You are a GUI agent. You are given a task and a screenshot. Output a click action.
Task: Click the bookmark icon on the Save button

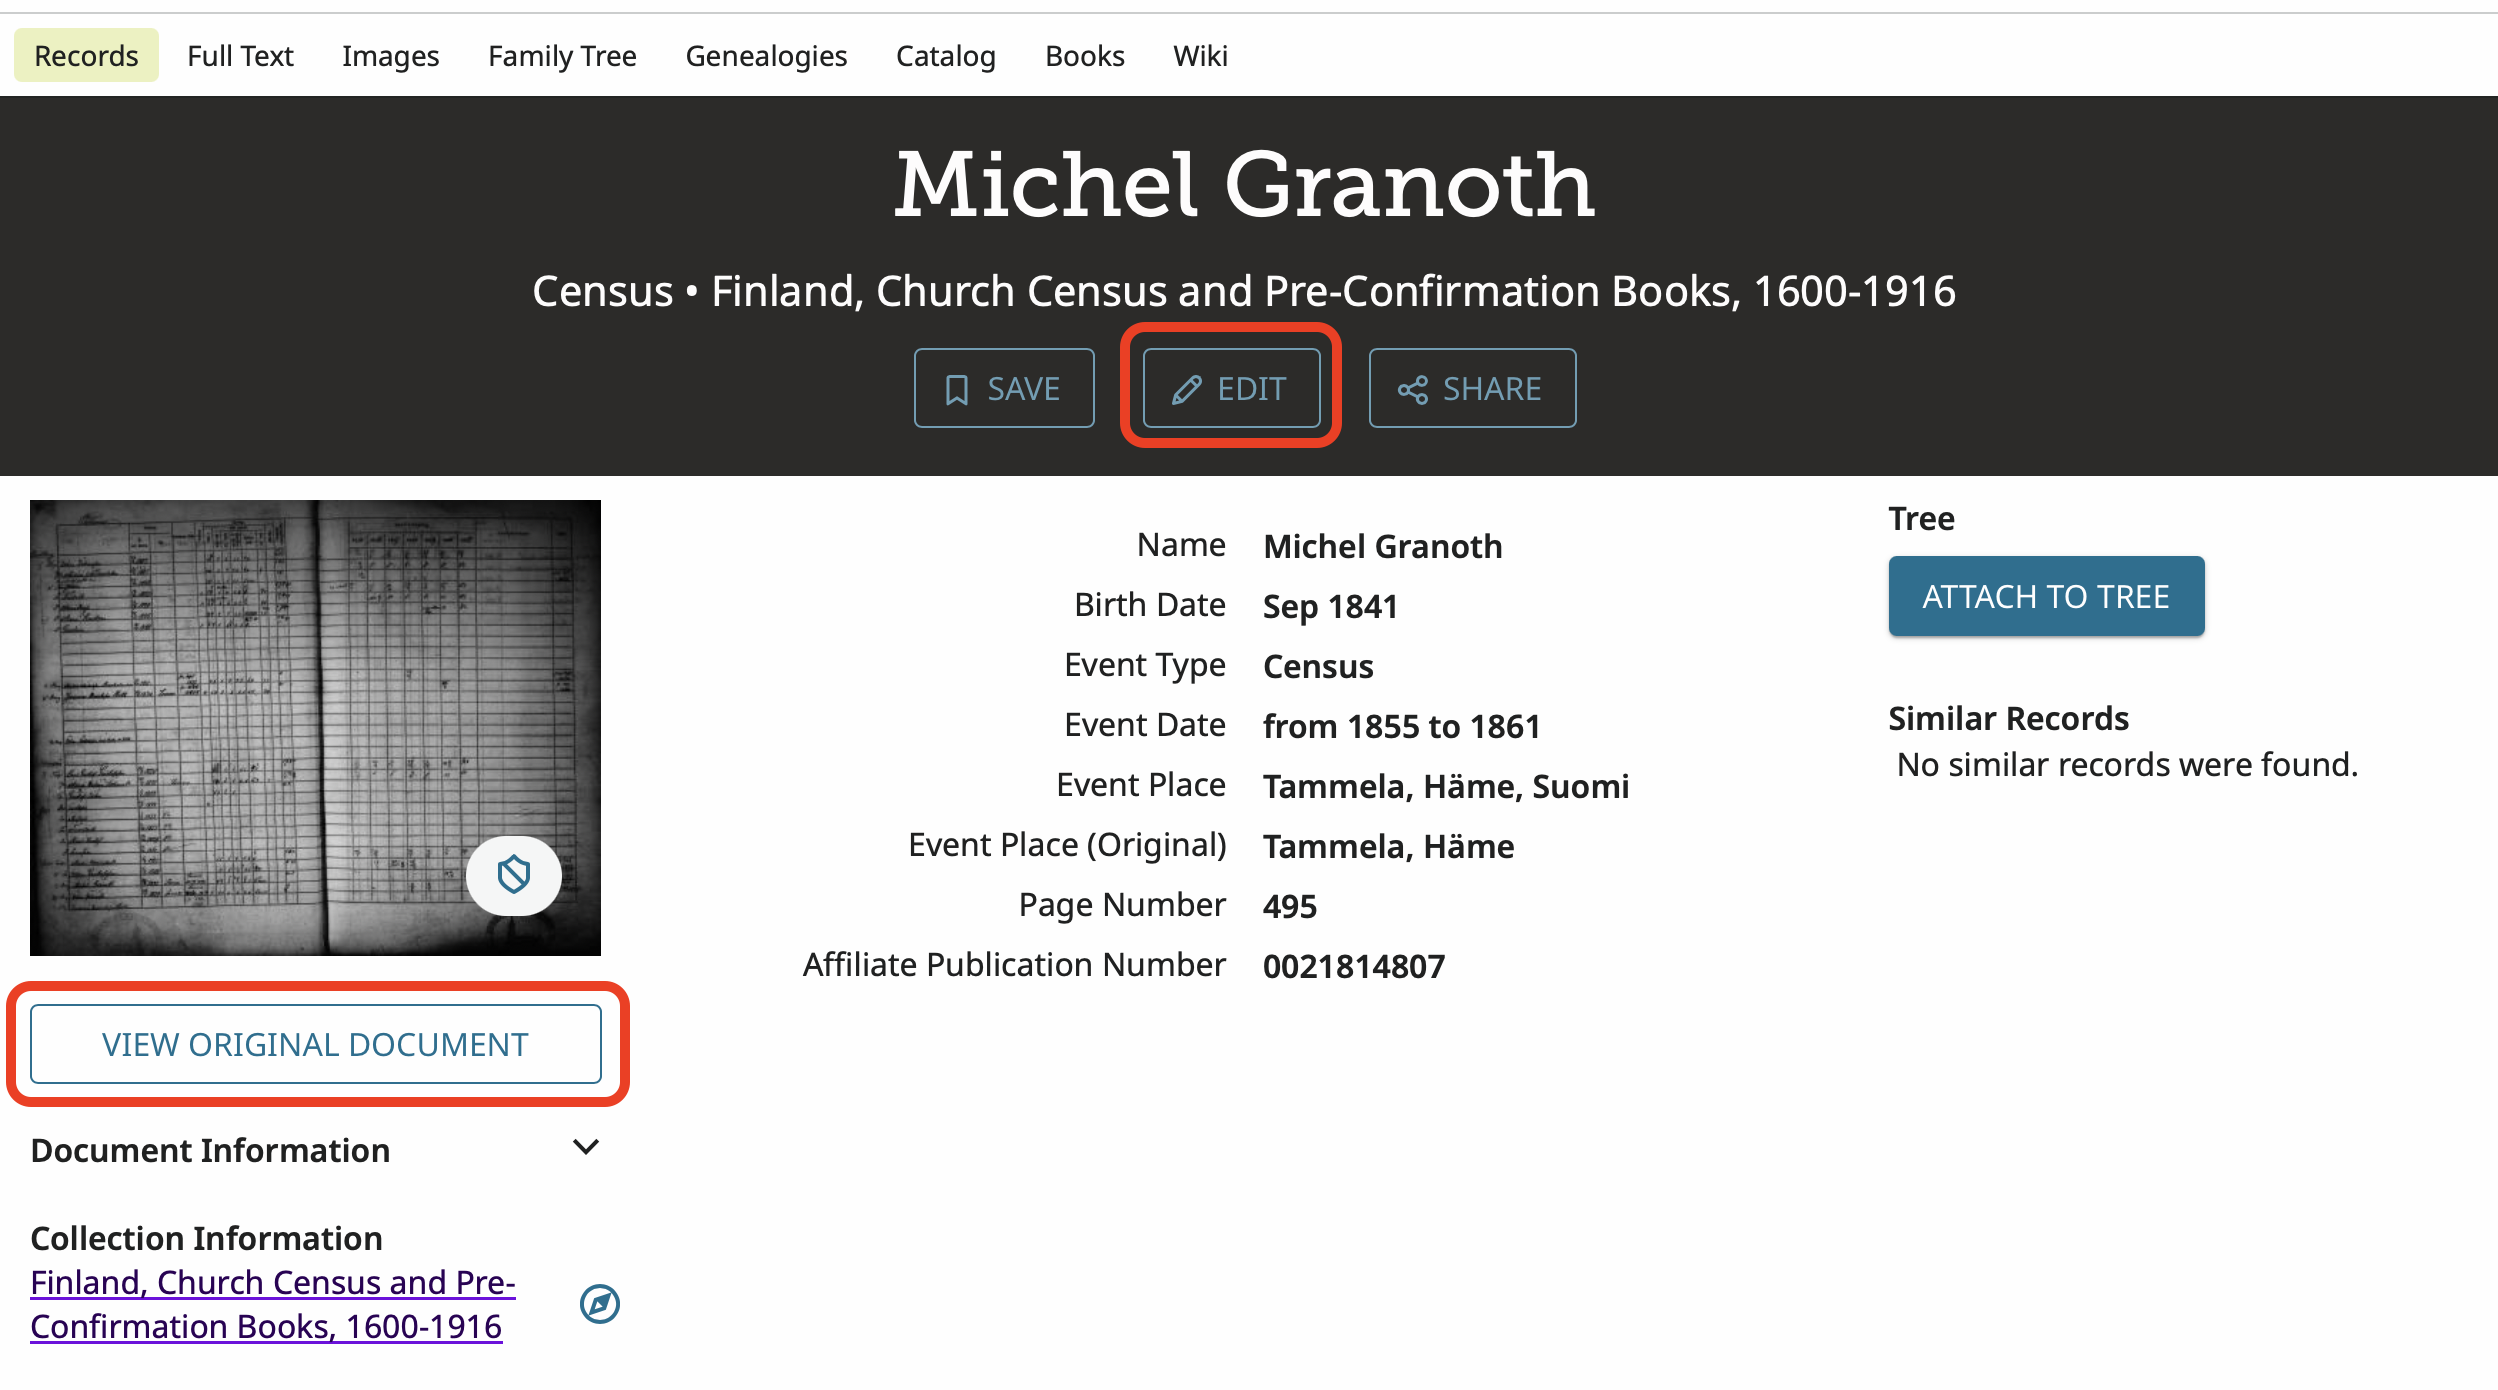pyautogui.click(x=956, y=389)
